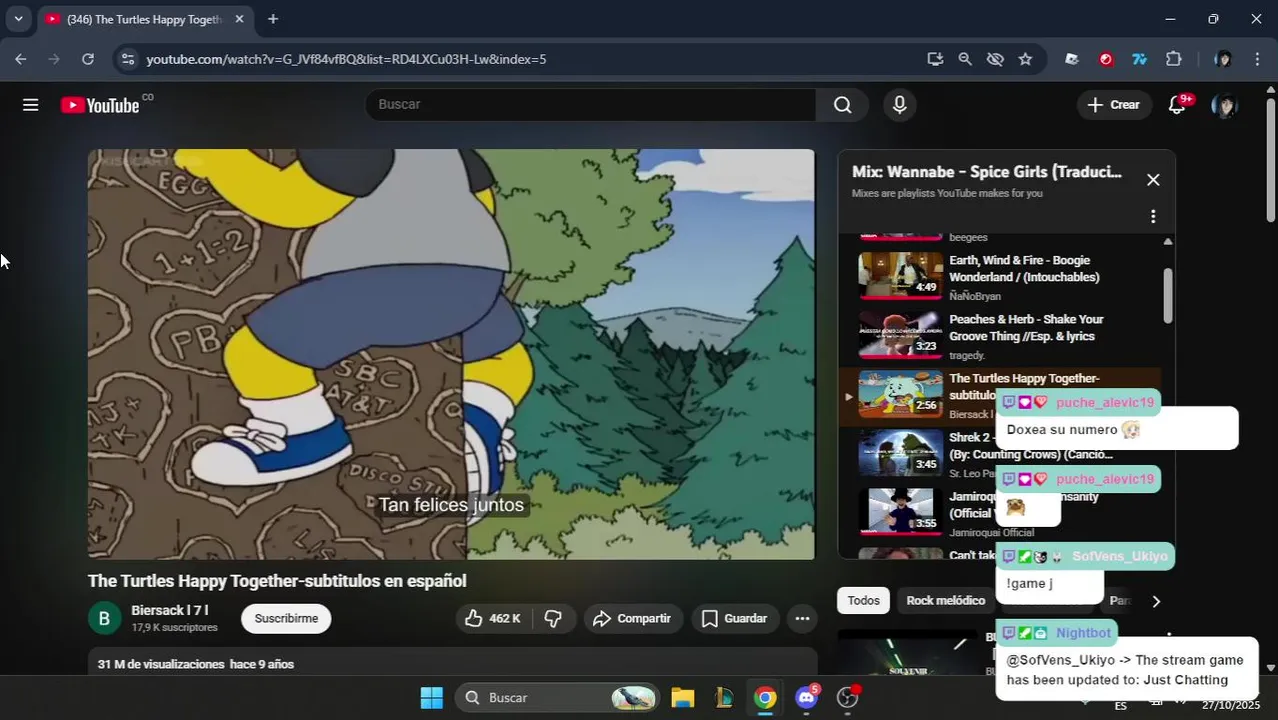Open Chrome extensions puzzle menu
Screen dimensions: 1278x720
(x=1174, y=59)
